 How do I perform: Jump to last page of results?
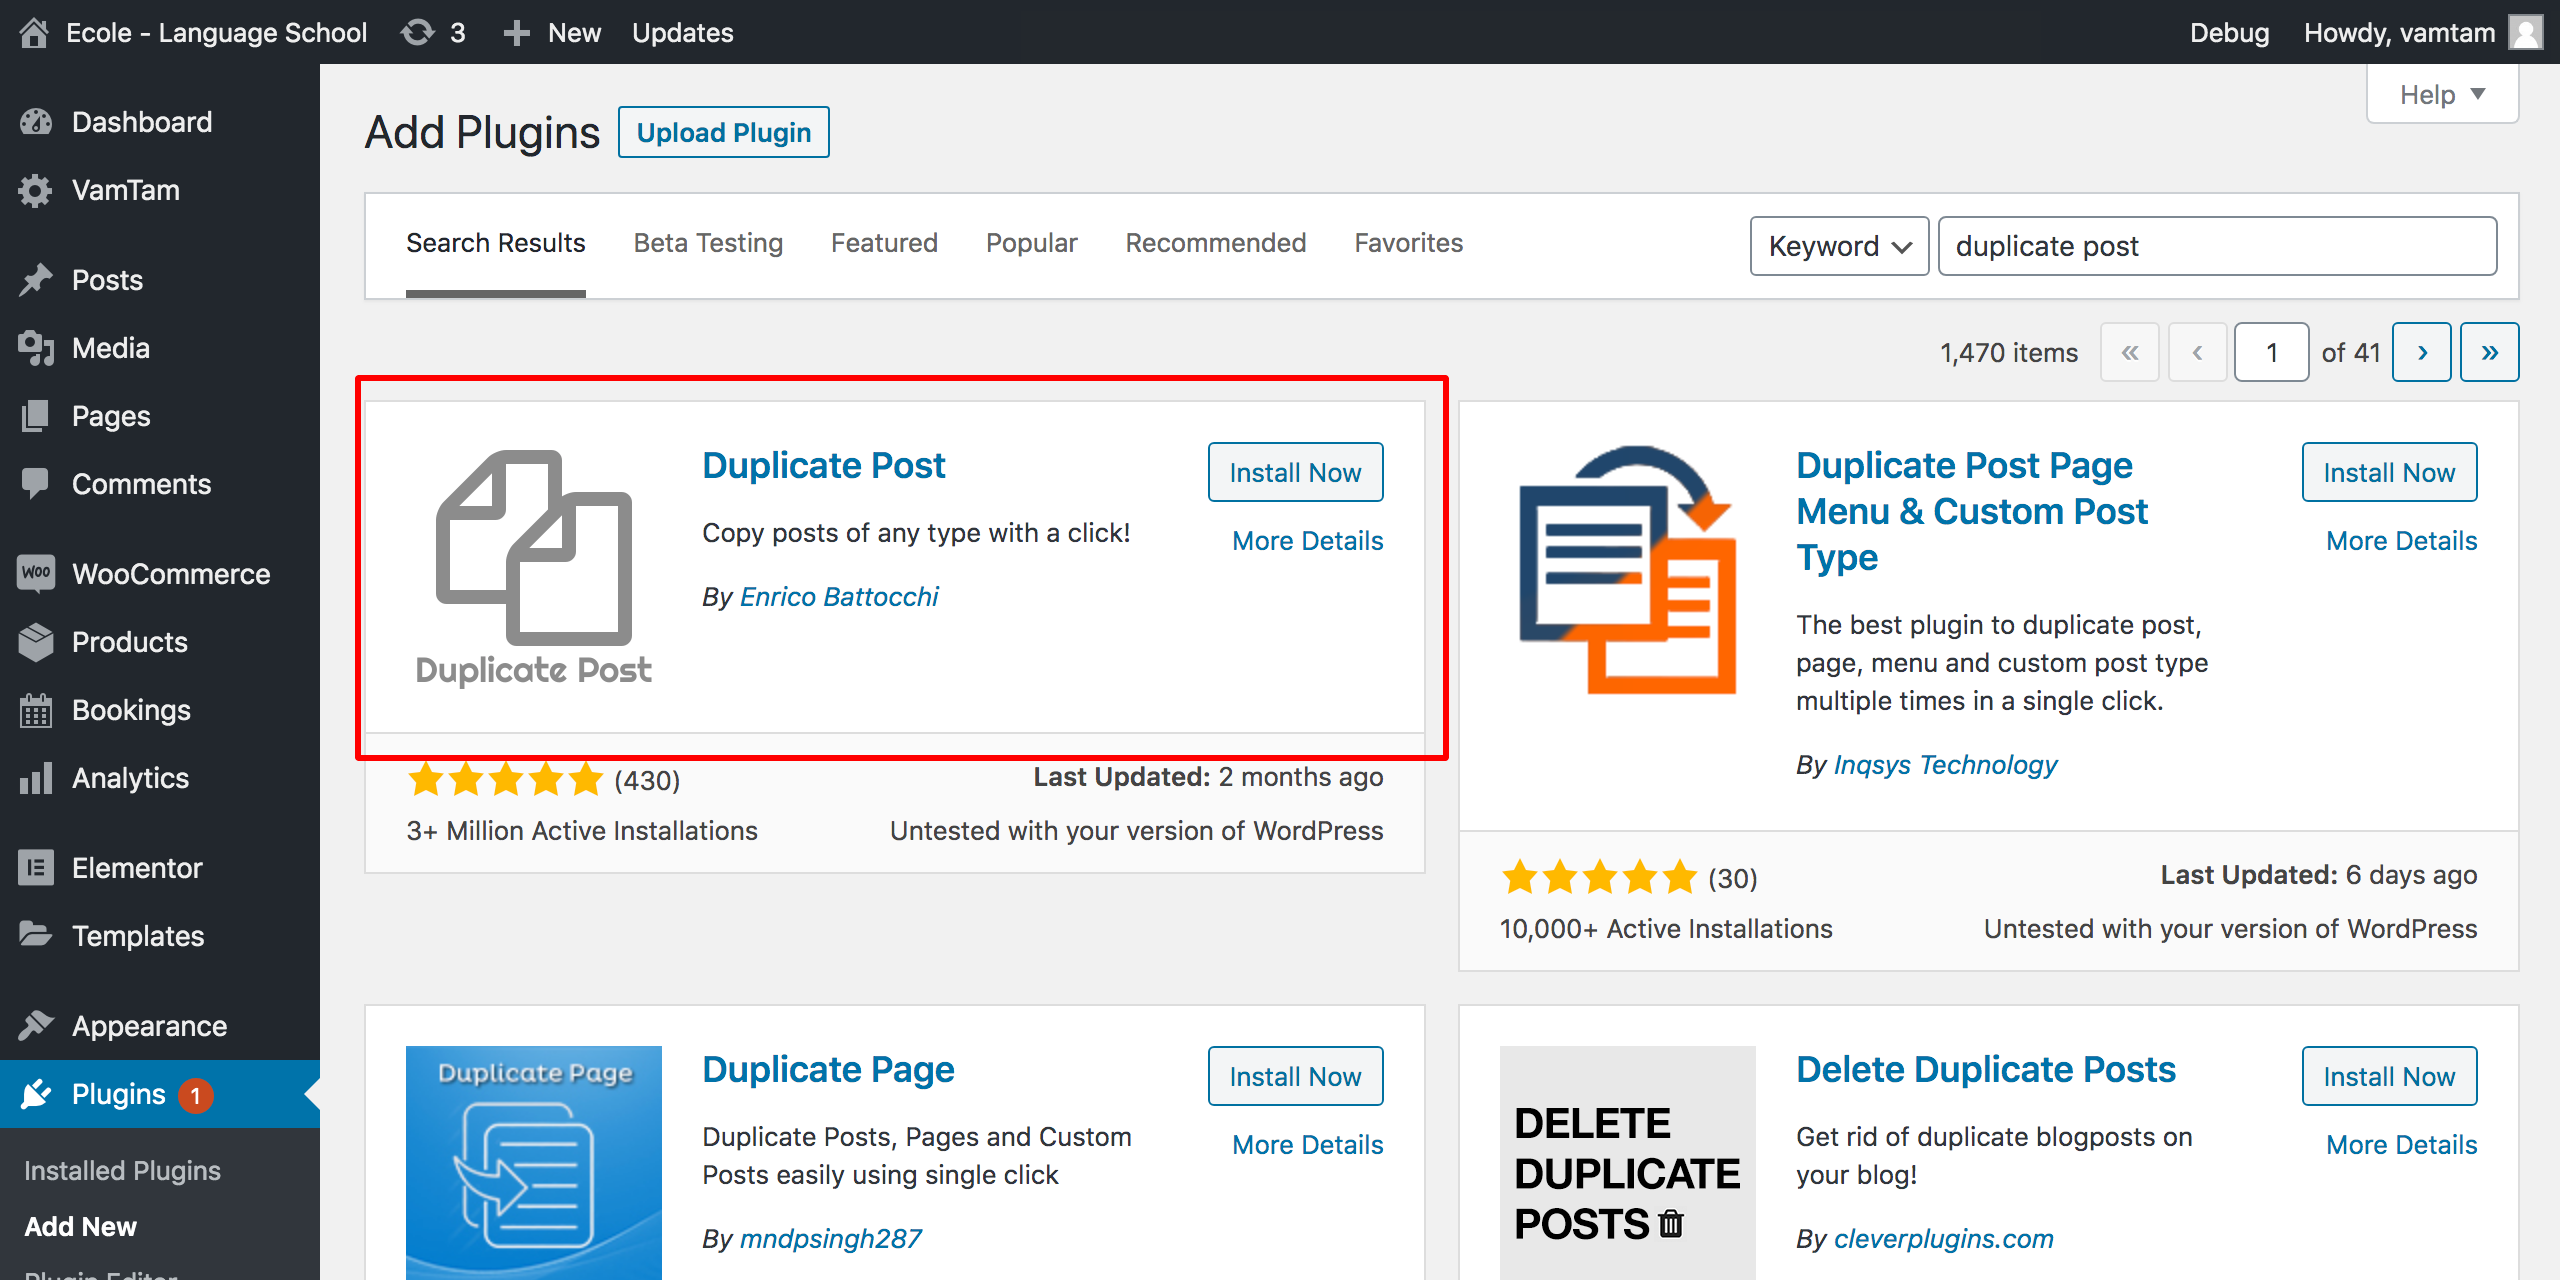[2489, 352]
